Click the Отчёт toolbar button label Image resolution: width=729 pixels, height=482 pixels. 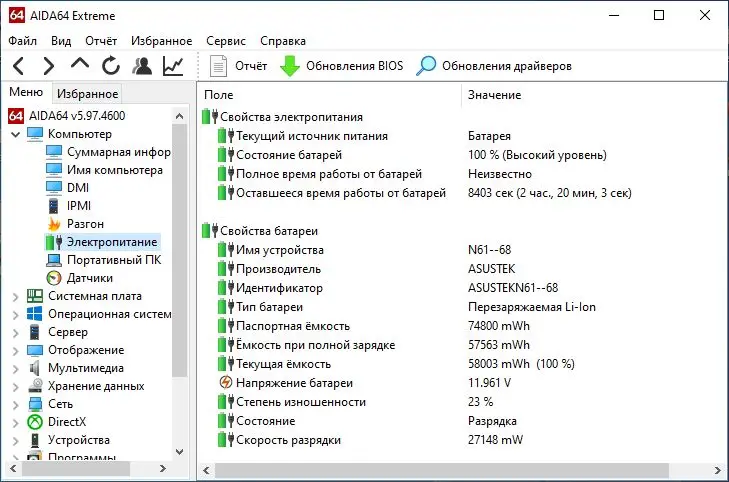point(251,66)
